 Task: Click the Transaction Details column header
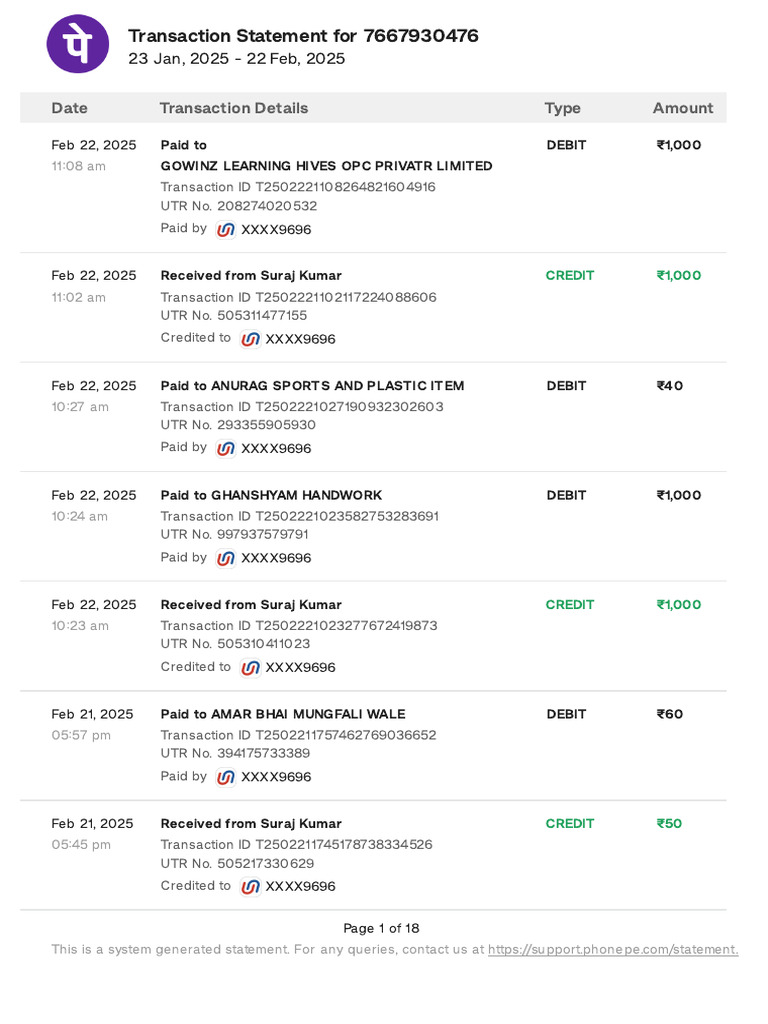click(x=234, y=108)
